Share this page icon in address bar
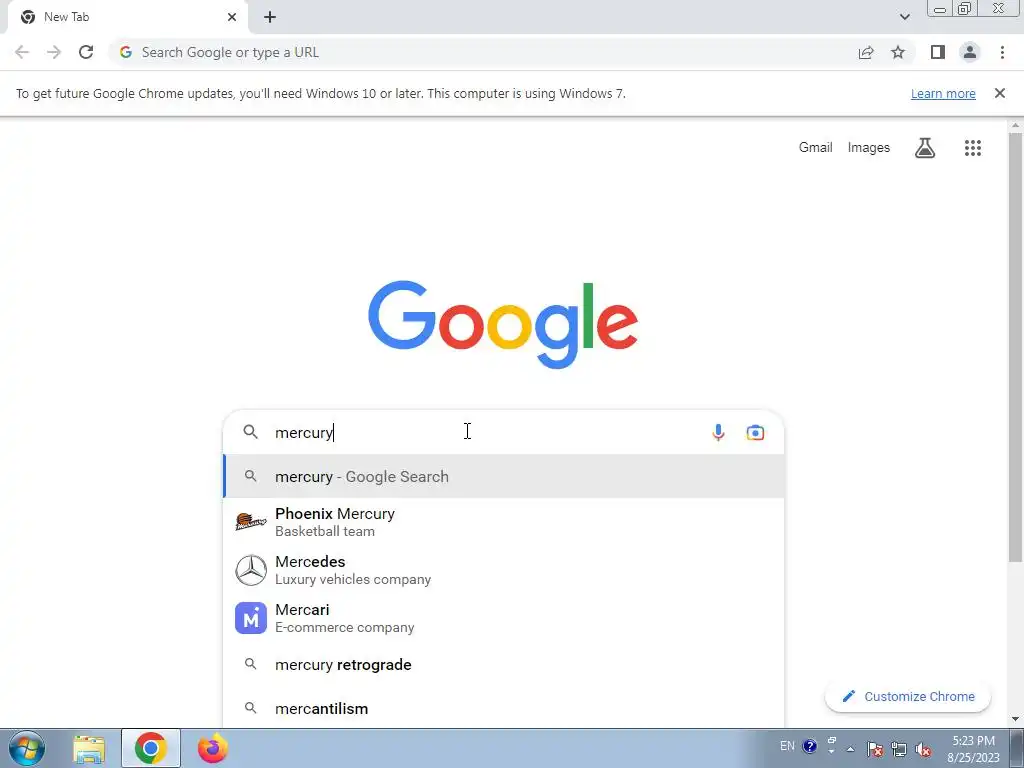This screenshot has height=768, width=1024. pos(866,52)
